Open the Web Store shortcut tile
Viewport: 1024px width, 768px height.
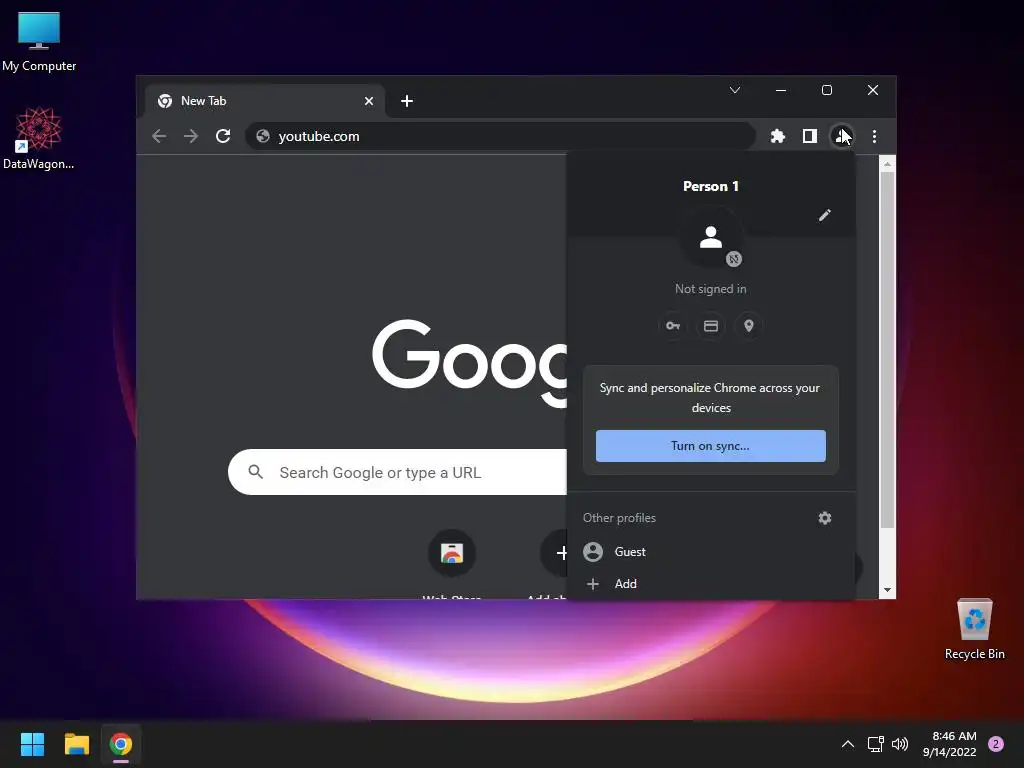(451, 553)
